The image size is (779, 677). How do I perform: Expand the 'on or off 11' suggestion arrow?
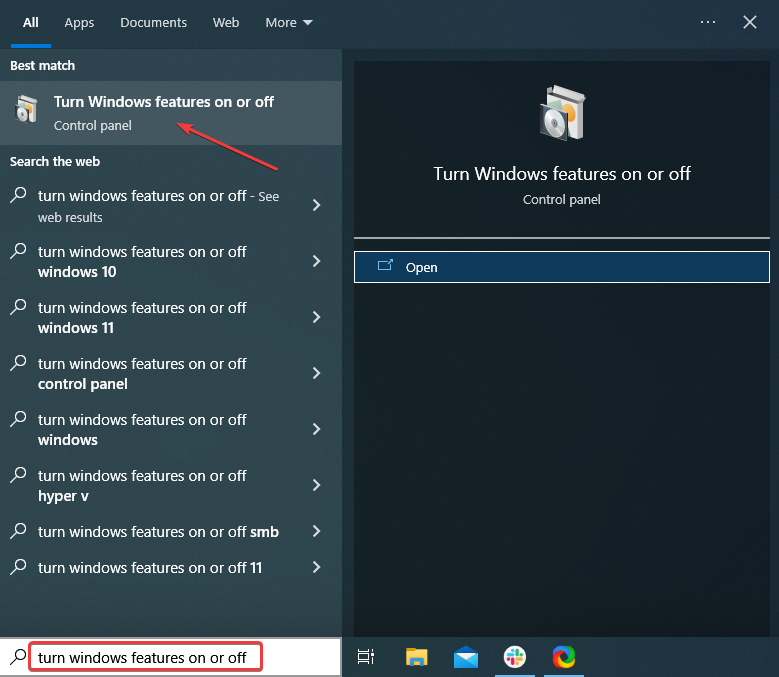pos(316,567)
